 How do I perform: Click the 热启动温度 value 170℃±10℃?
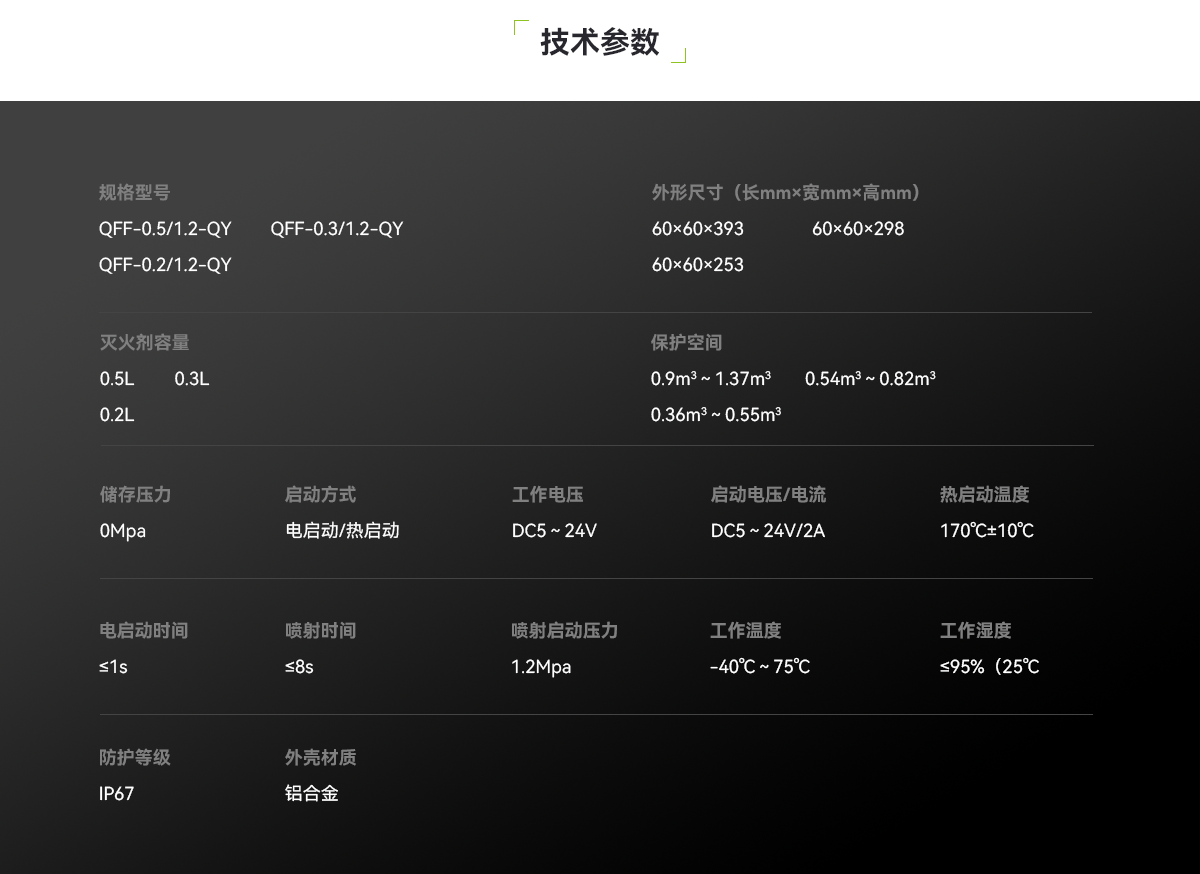coord(986,530)
